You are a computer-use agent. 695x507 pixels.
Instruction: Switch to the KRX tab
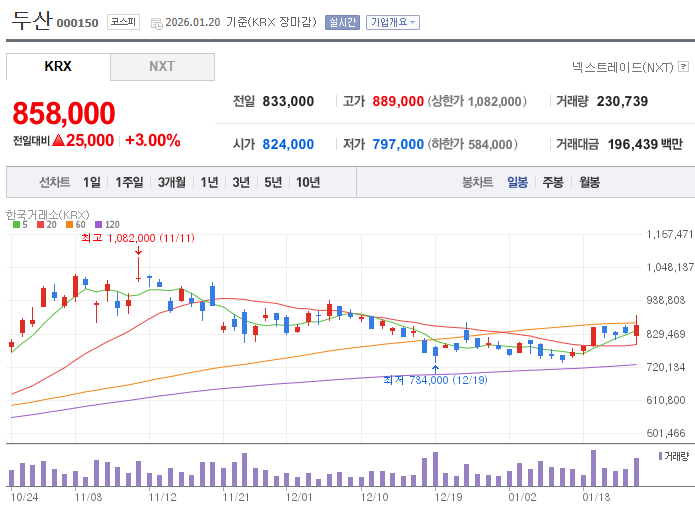tap(58, 66)
